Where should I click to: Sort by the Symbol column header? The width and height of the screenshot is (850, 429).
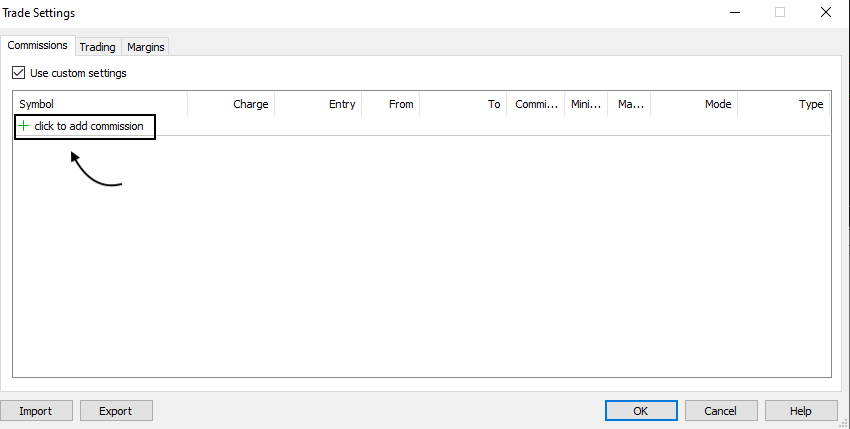(x=100, y=104)
